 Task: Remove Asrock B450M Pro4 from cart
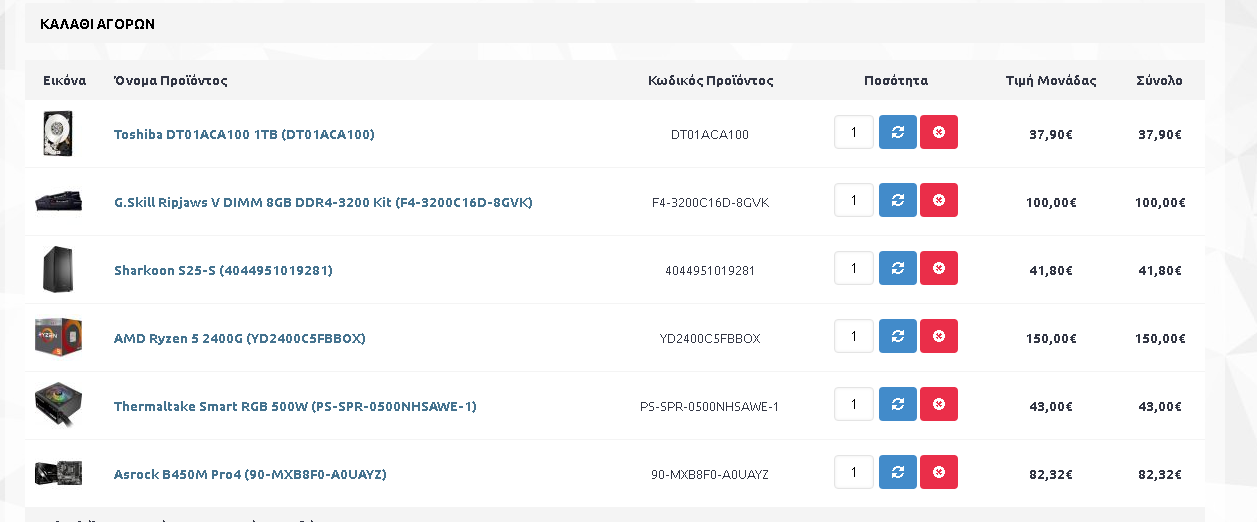click(938, 472)
